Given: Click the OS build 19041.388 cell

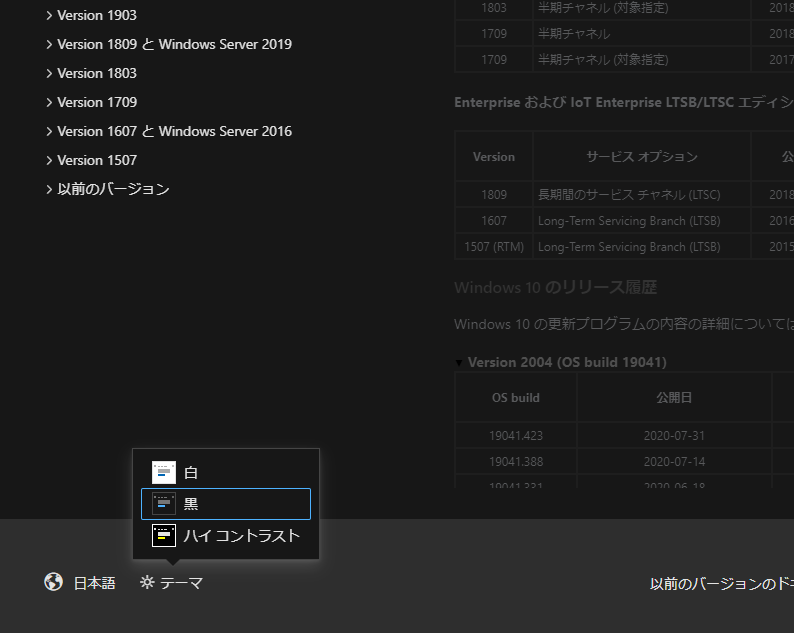Looking at the screenshot, I should [x=515, y=462].
